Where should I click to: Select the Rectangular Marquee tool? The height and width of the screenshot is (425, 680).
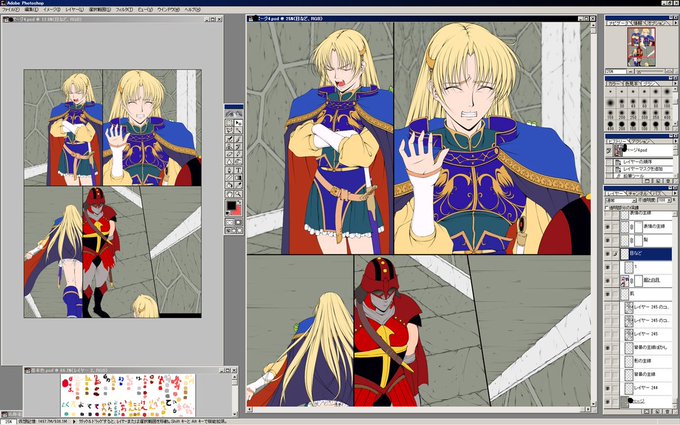coord(229,123)
